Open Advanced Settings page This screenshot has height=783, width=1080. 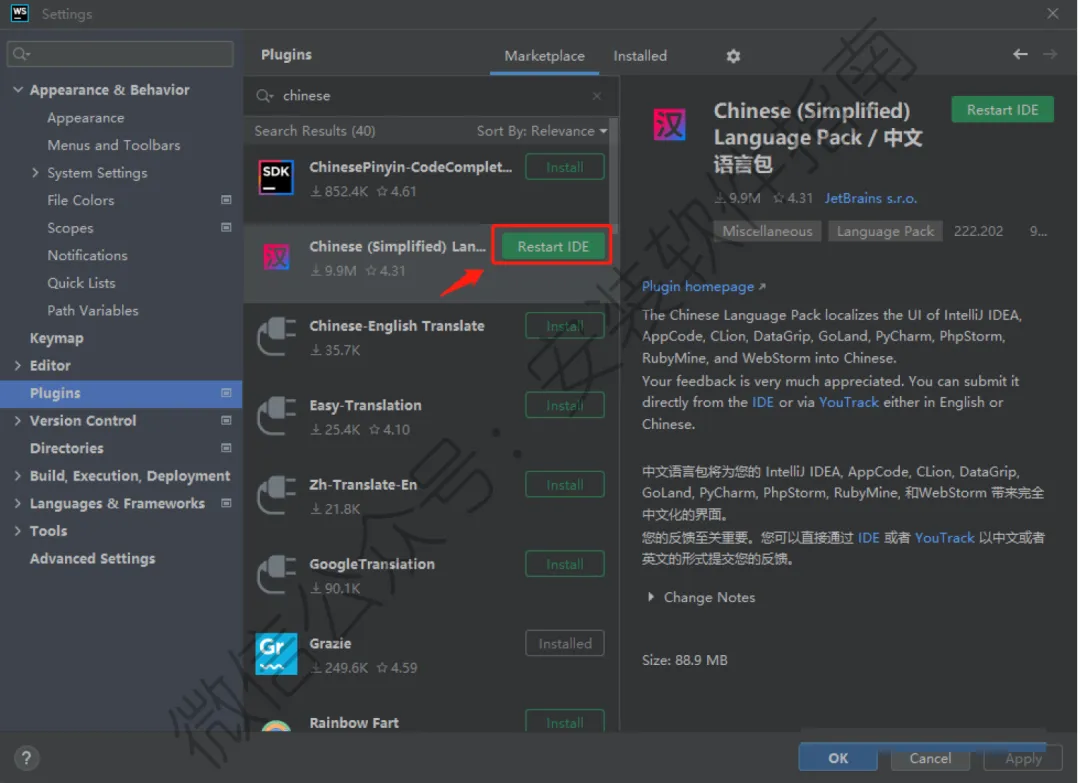click(92, 558)
